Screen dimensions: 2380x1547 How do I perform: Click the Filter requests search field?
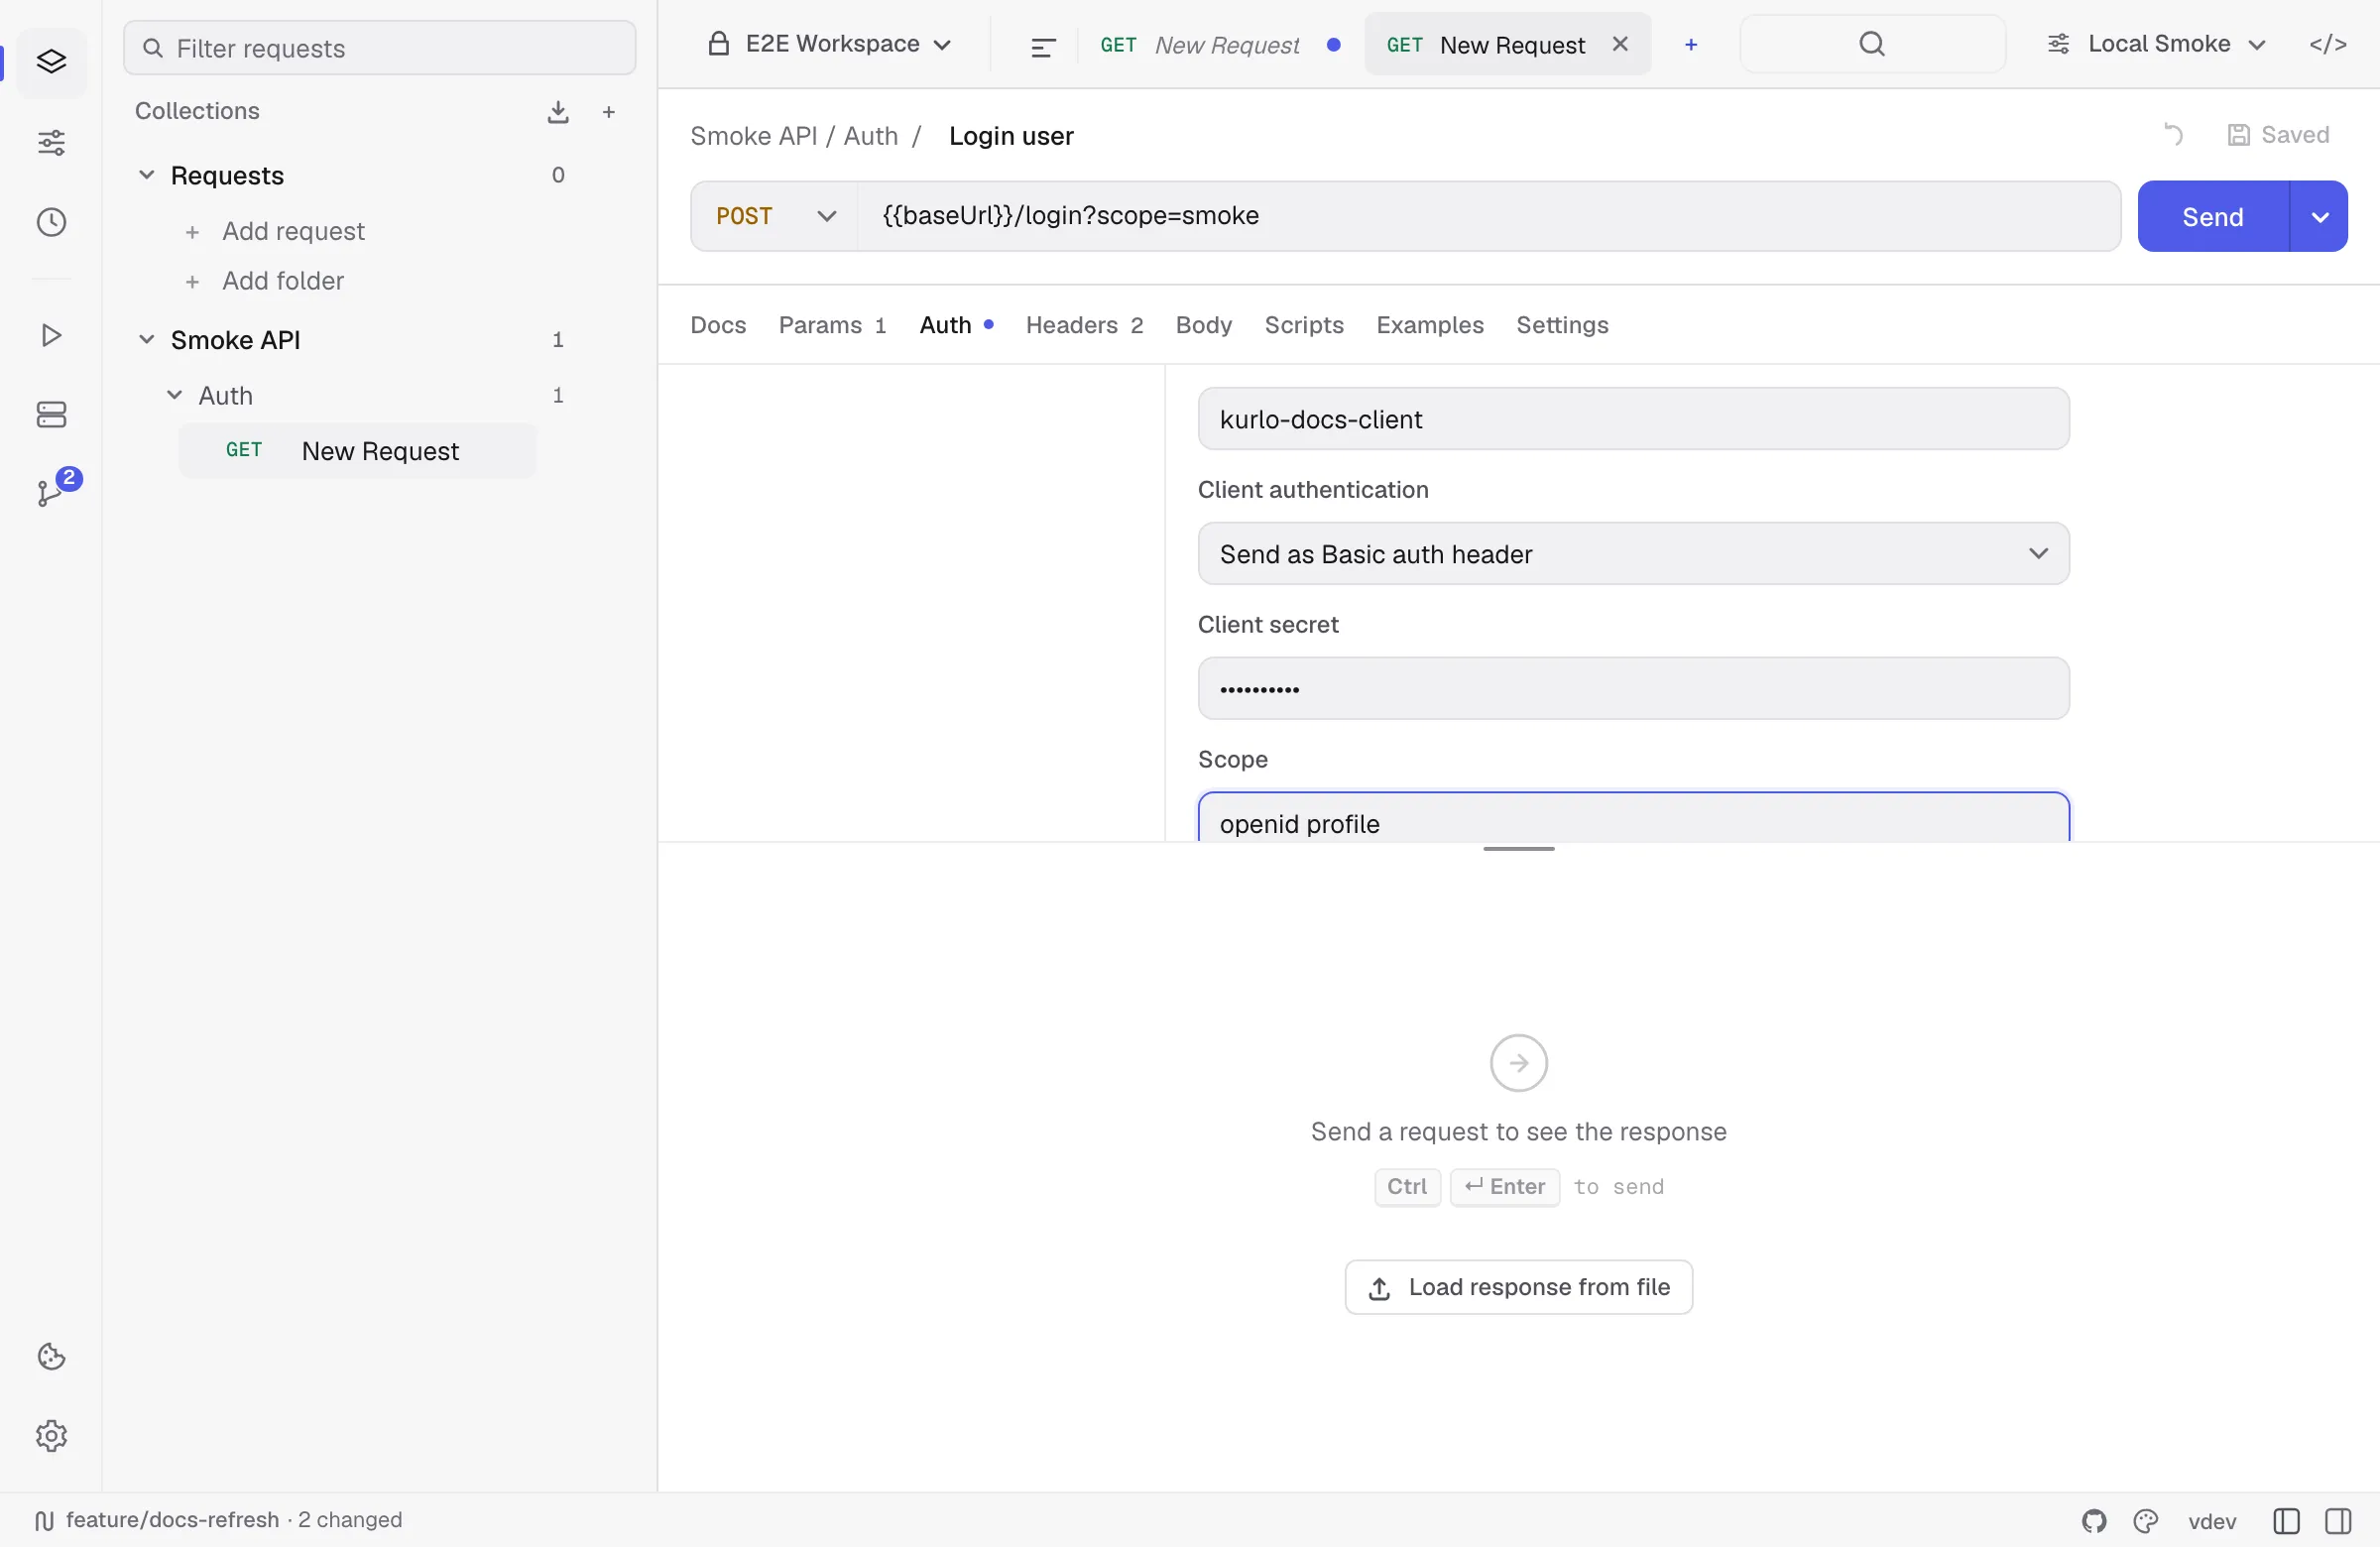click(x=379, y=48)
